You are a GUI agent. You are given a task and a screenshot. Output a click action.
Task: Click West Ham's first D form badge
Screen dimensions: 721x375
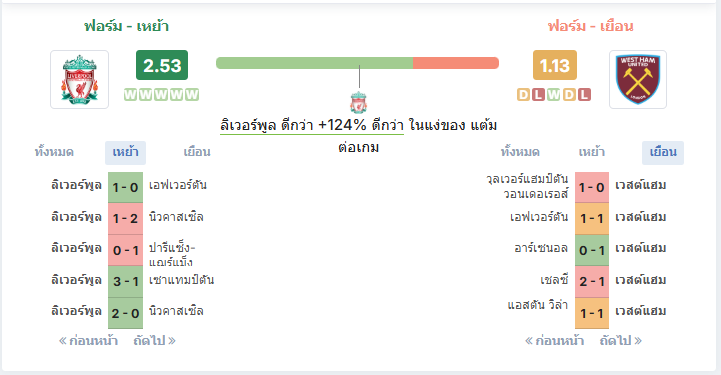(523, 95)
